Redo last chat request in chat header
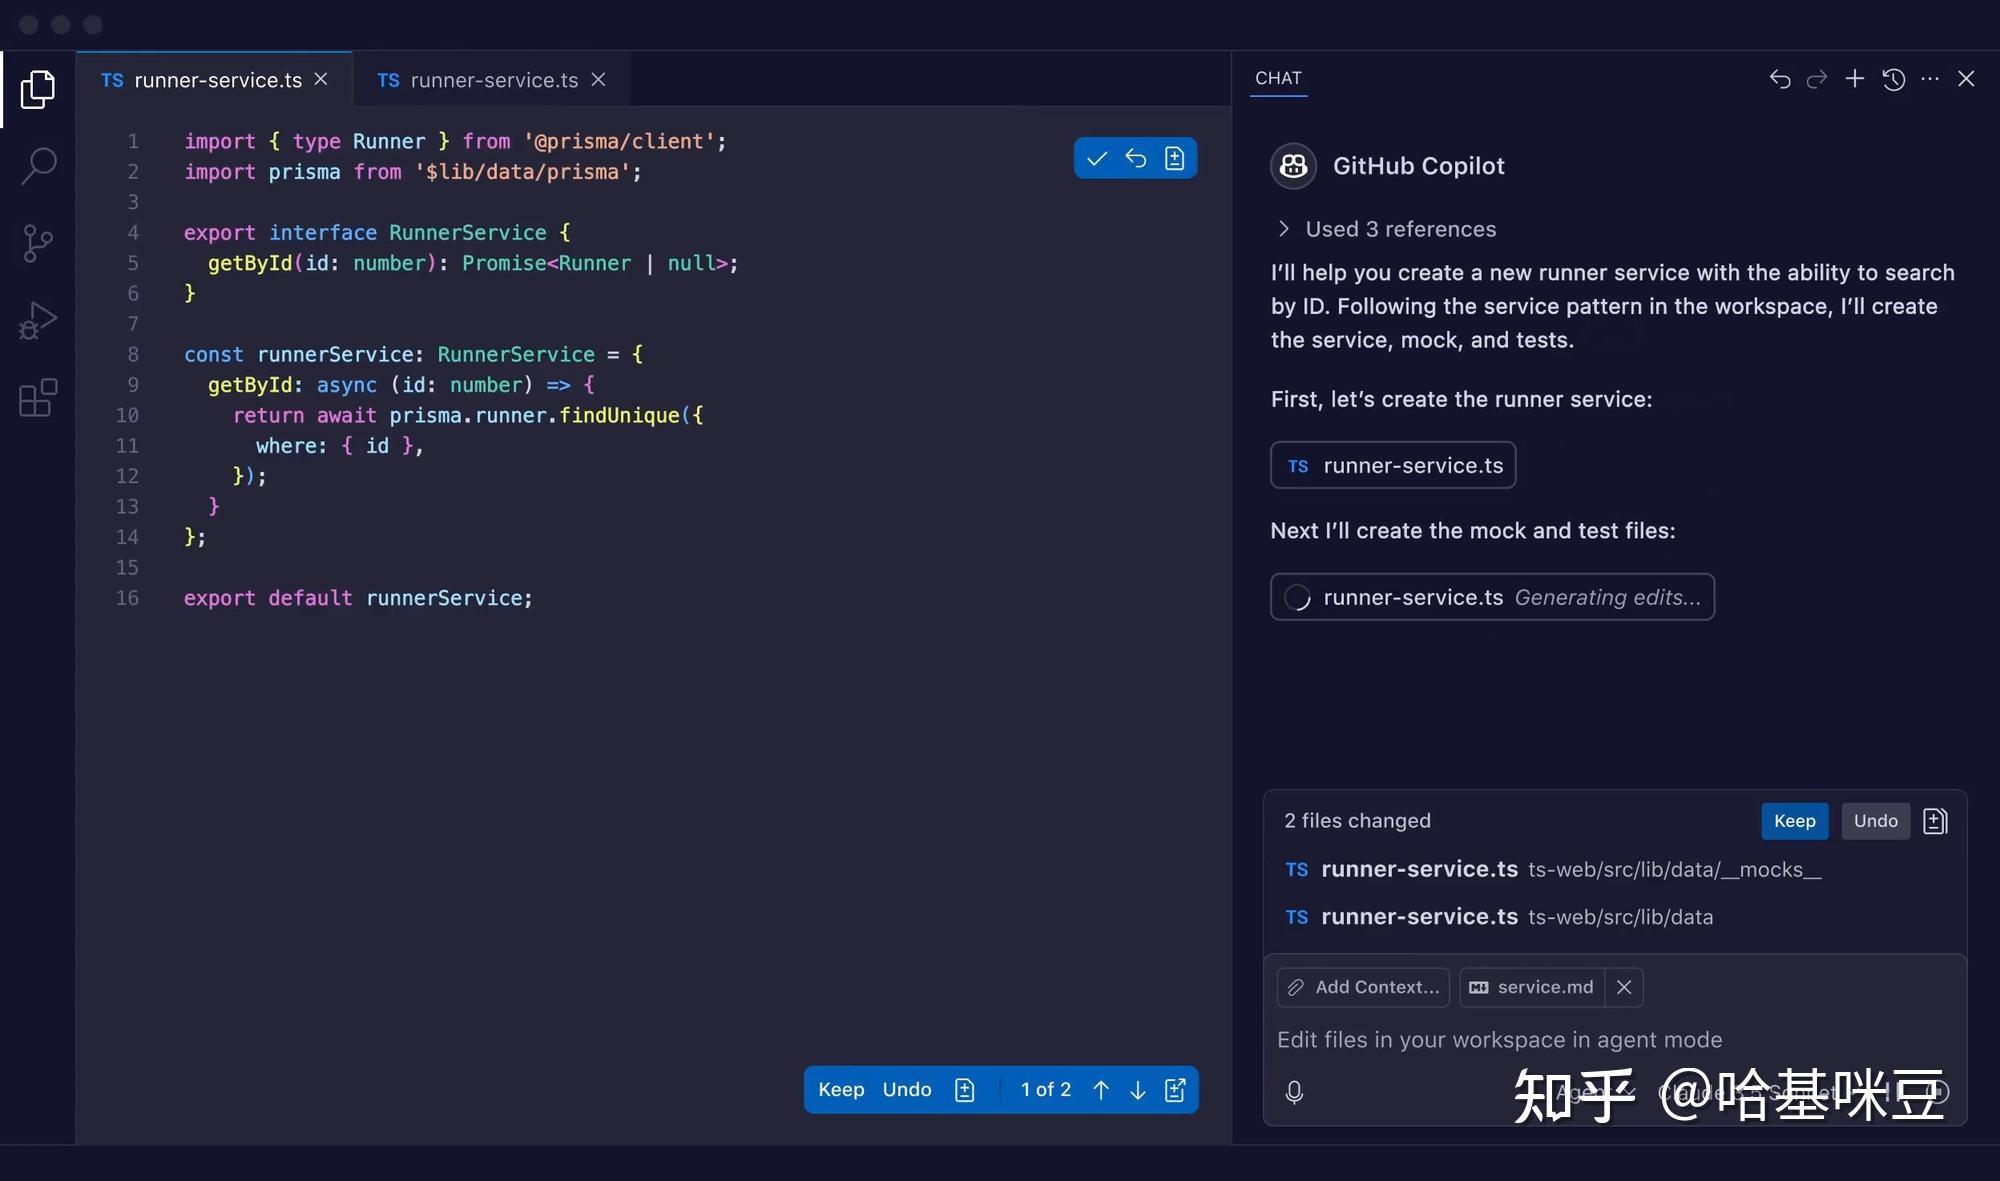 (x=1817, y=79)
